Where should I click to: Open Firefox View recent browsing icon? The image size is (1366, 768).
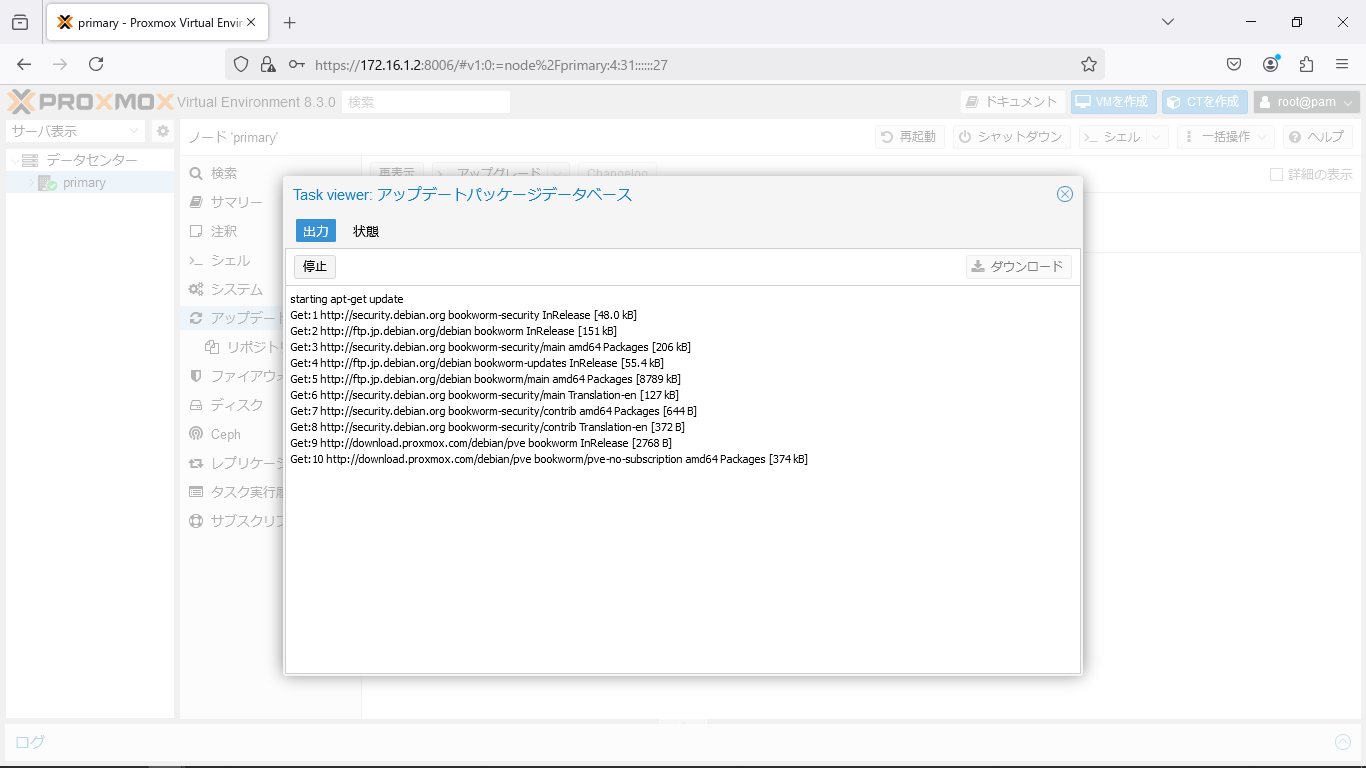20,22
